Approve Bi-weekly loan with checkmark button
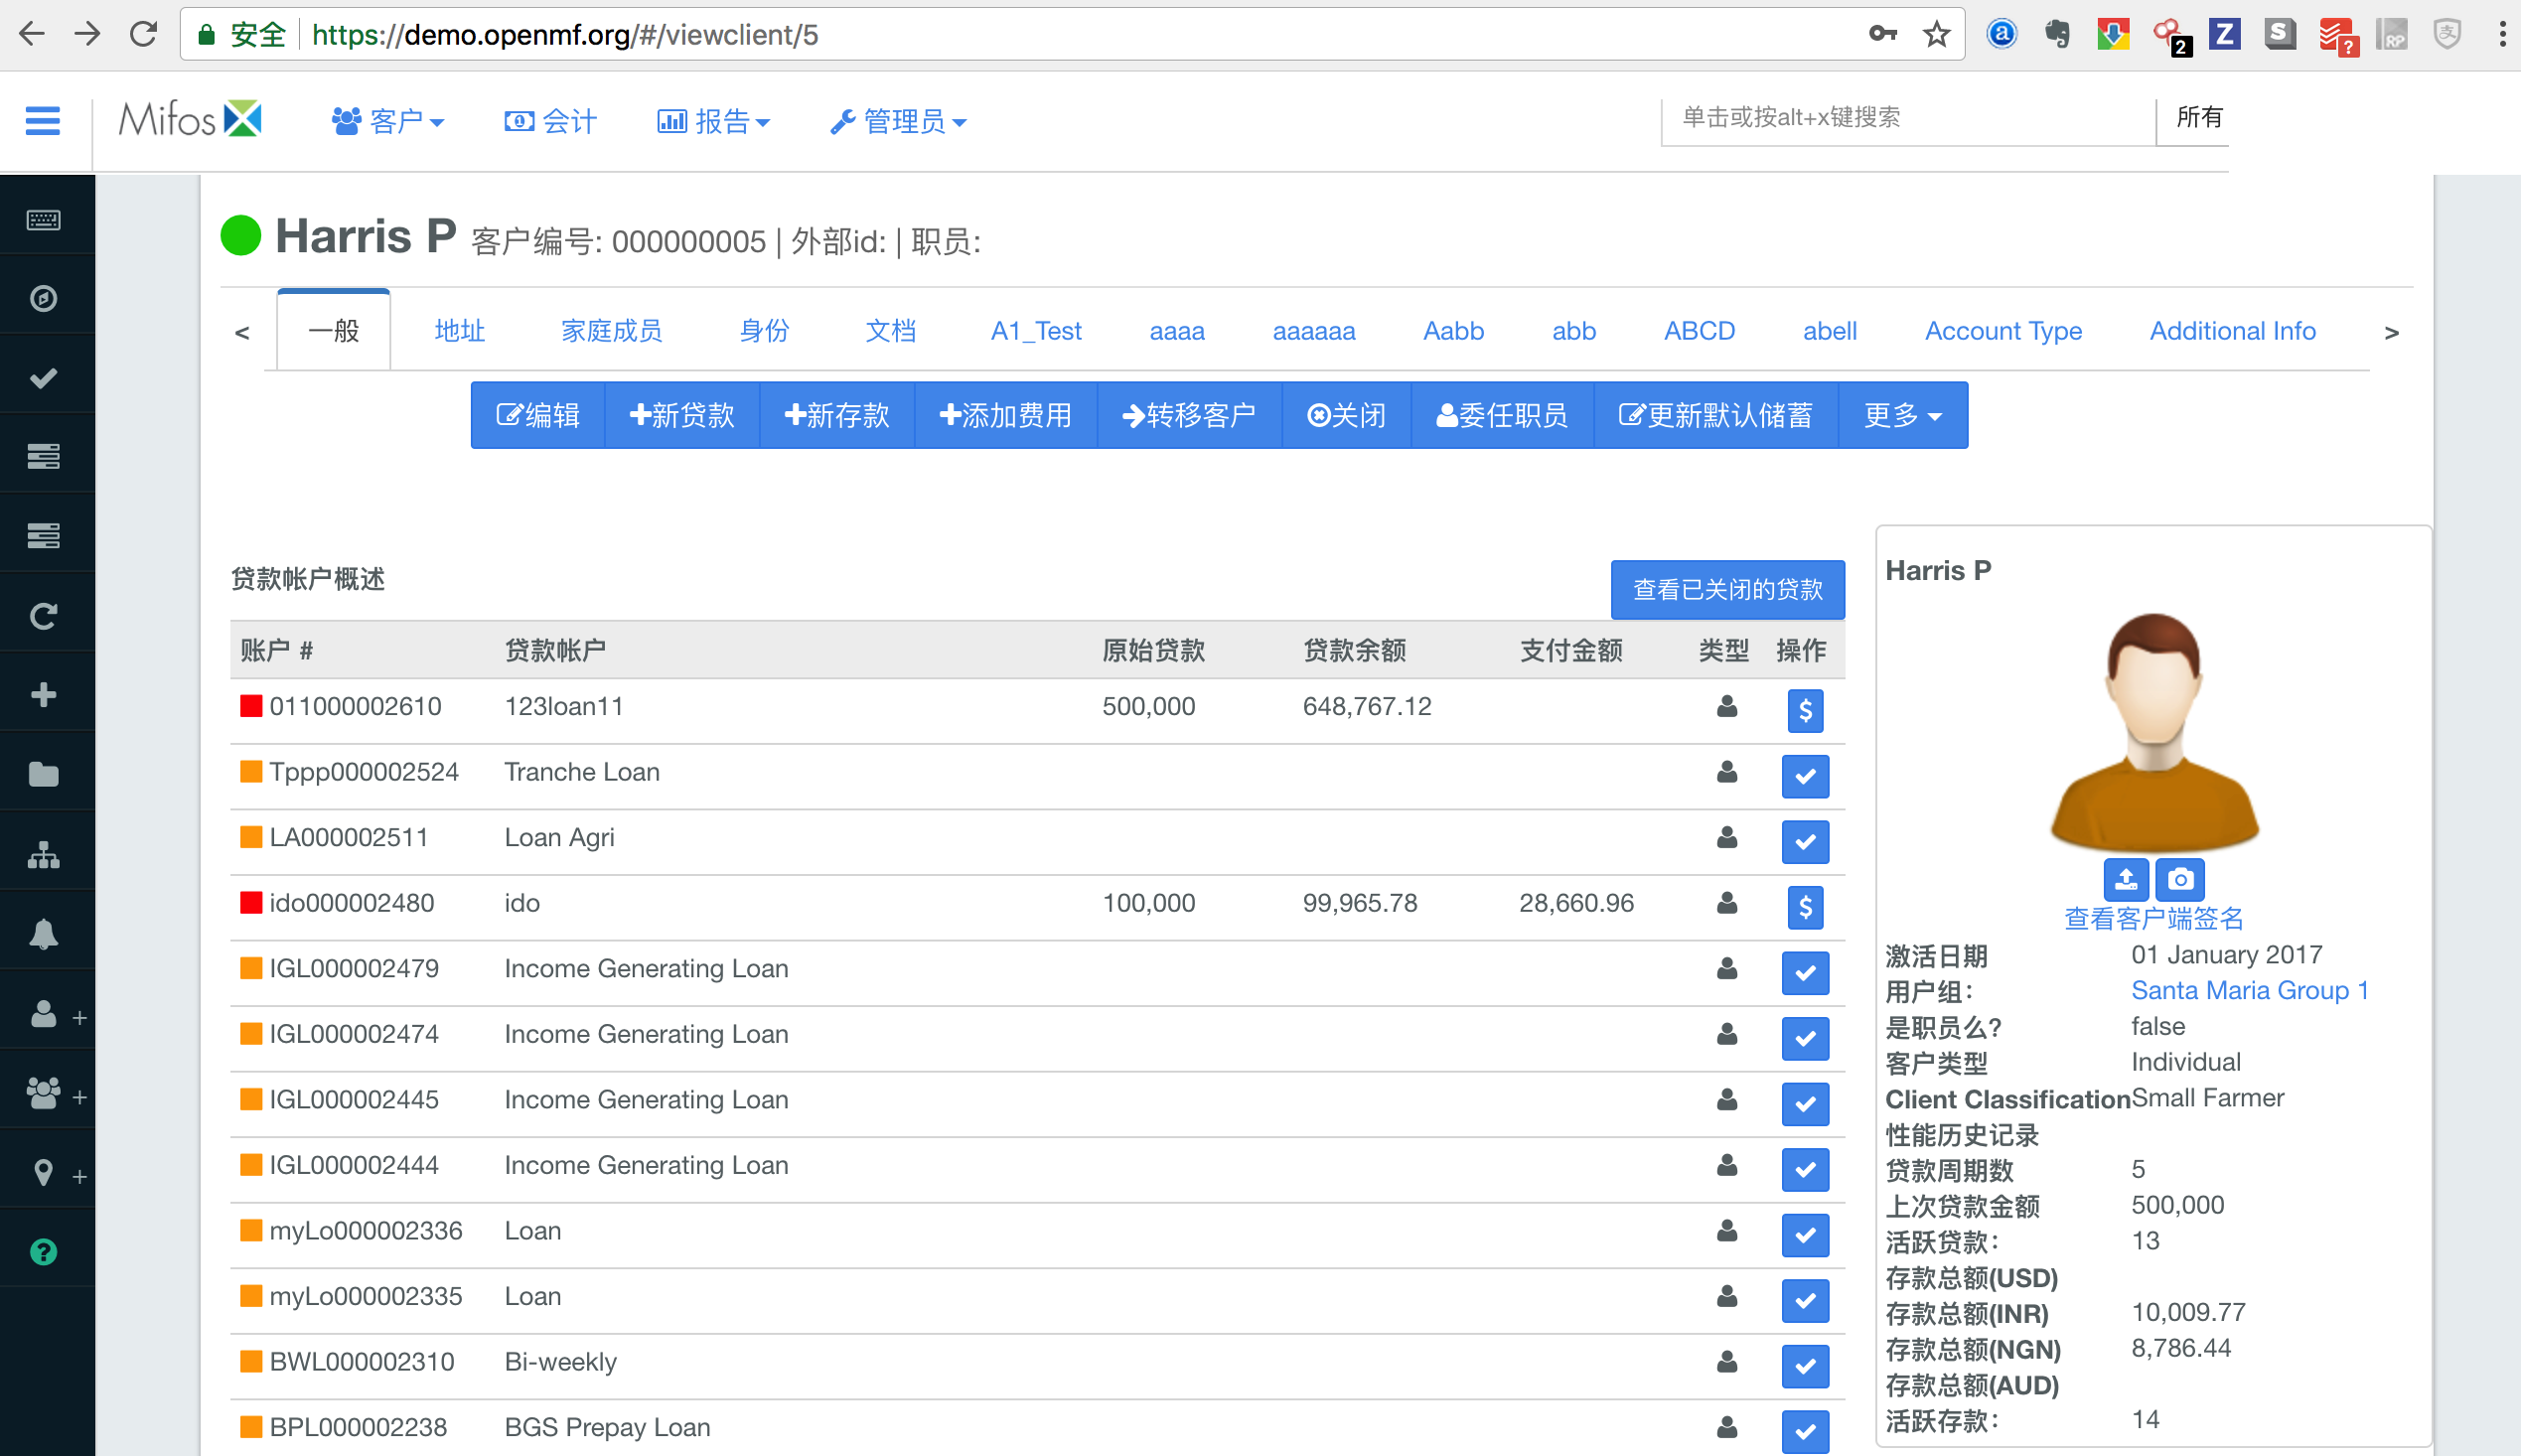Image resolution: width=2521 pixels, height=1456 pixels. (1805, 1365)
